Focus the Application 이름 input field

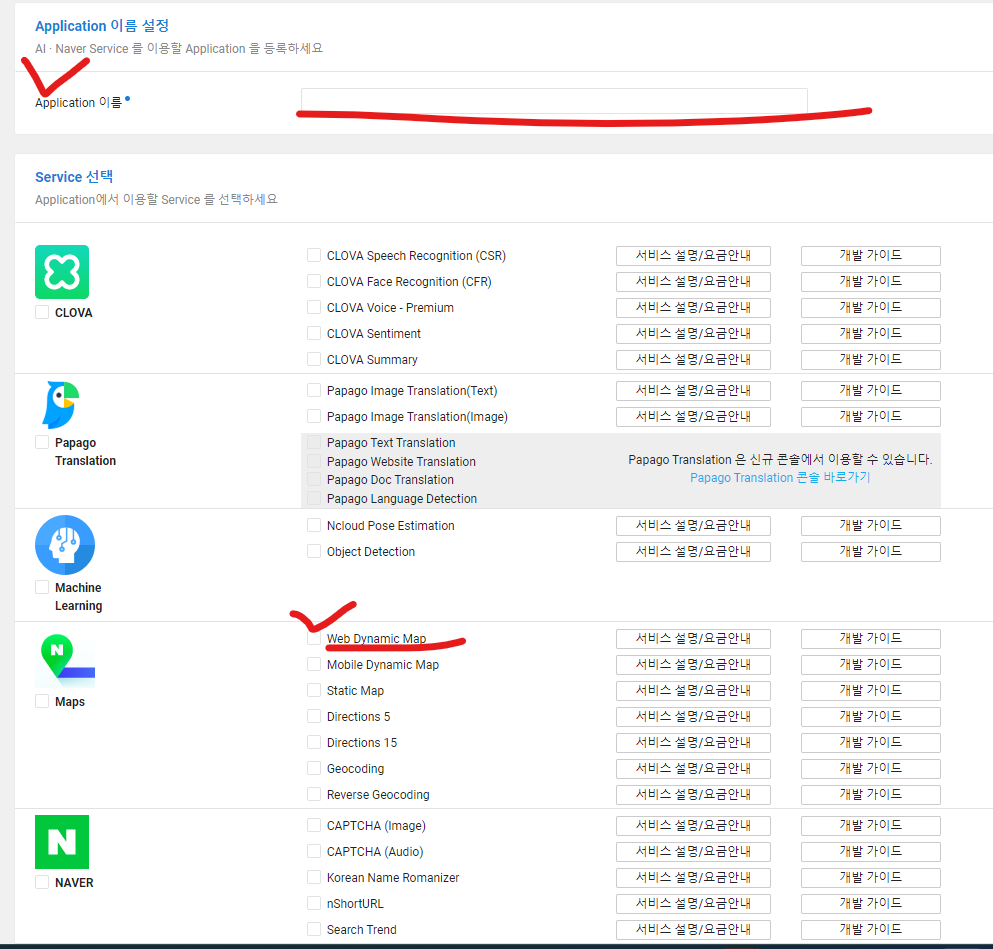tap(554, 101)
